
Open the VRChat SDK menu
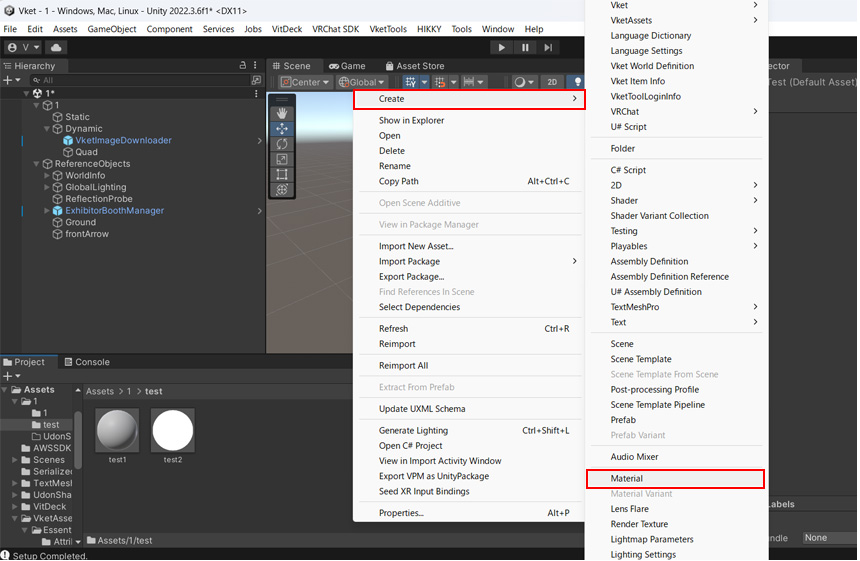[x=335, y=29]
